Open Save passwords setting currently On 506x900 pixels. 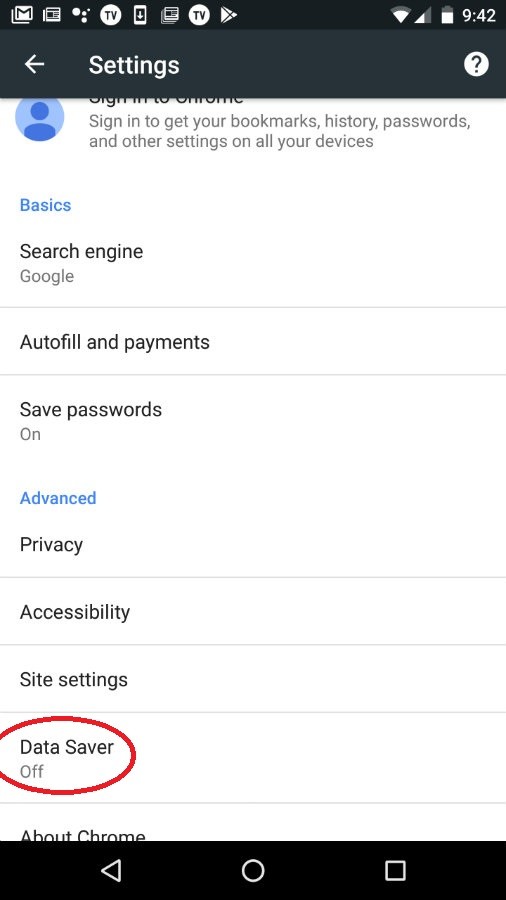253,421
